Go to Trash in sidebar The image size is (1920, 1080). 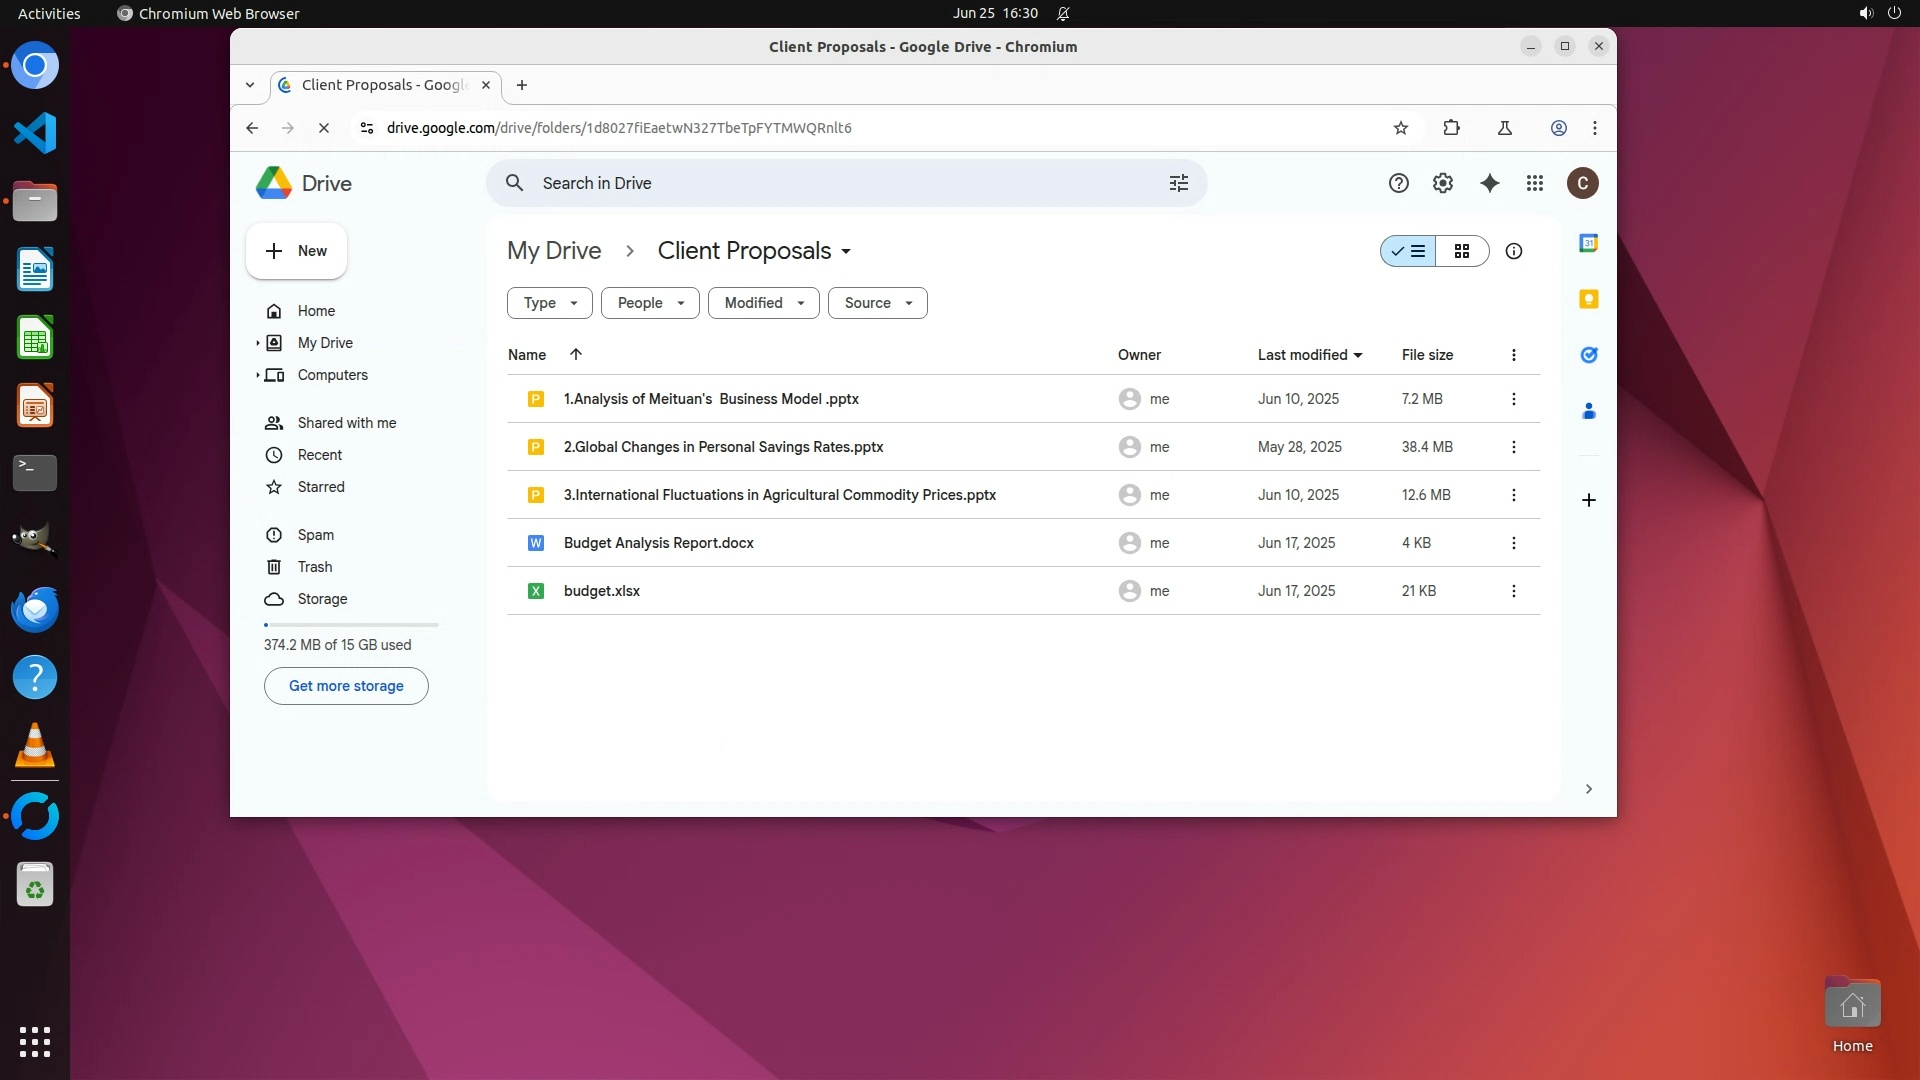[314, 567]
